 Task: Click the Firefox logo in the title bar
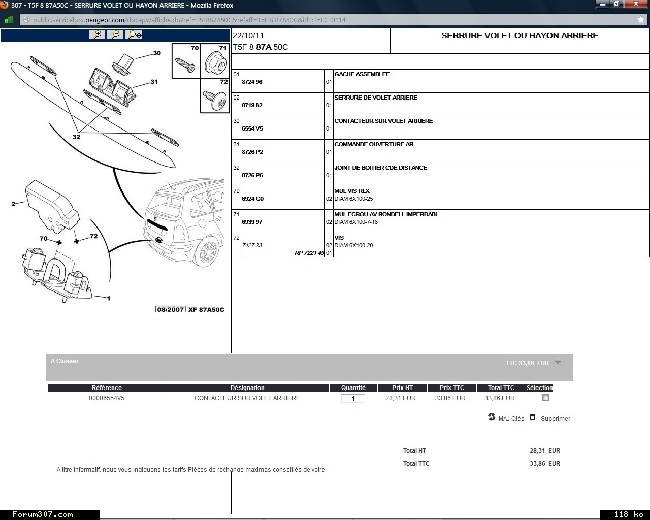5,5
